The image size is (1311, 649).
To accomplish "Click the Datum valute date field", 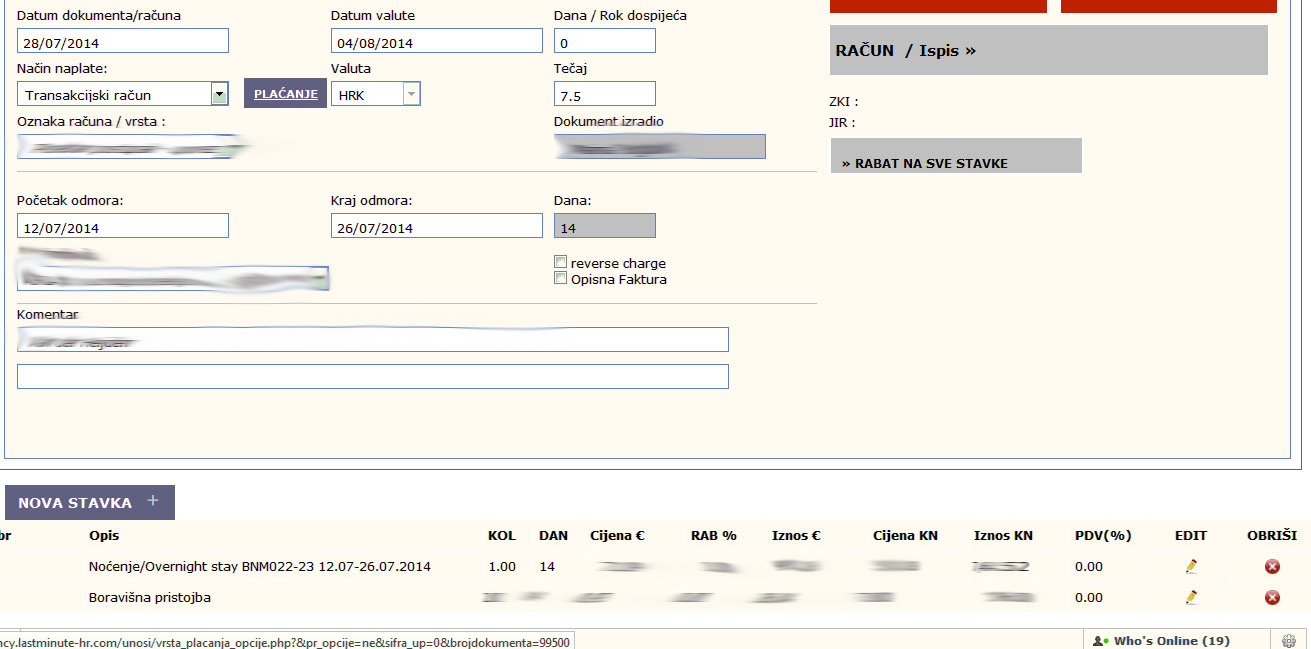I will pyautogui.click(x=437, y=41).
